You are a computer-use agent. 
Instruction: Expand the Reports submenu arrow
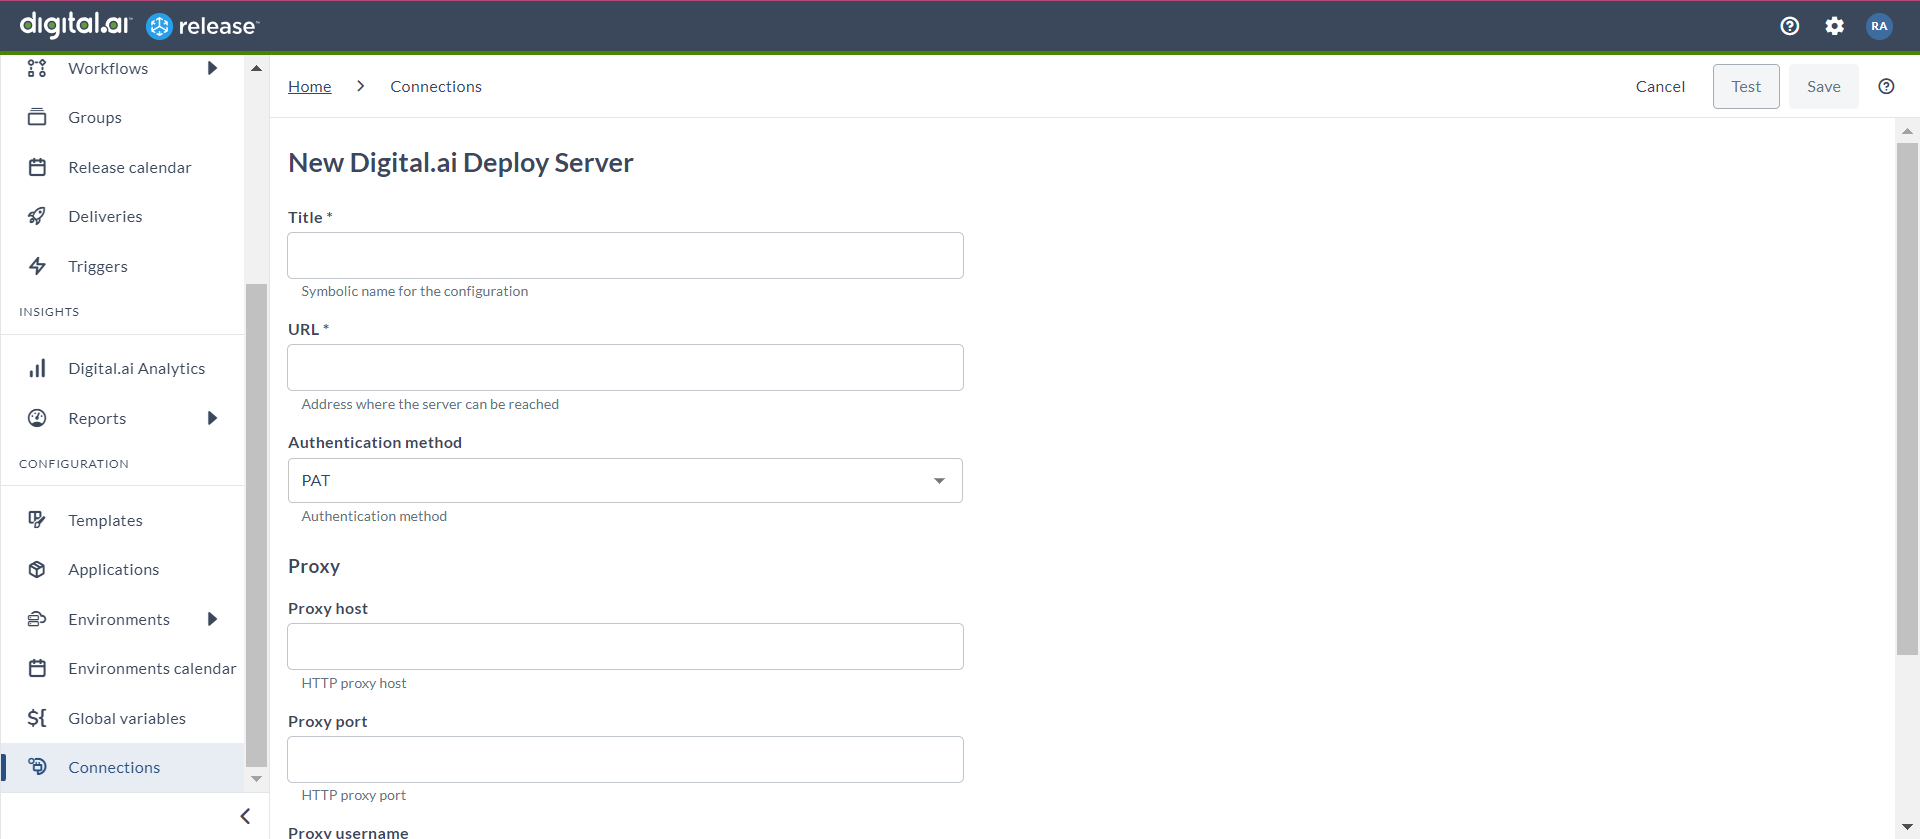pos(212,418)
